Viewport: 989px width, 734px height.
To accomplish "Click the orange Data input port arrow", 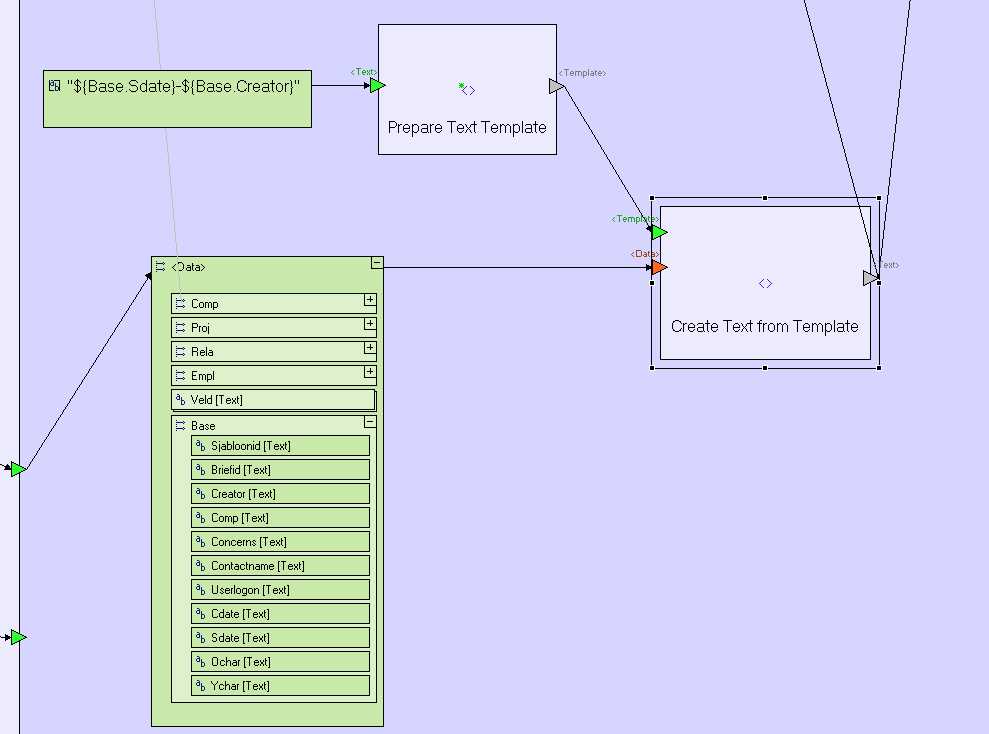I will tap(659, 267).
